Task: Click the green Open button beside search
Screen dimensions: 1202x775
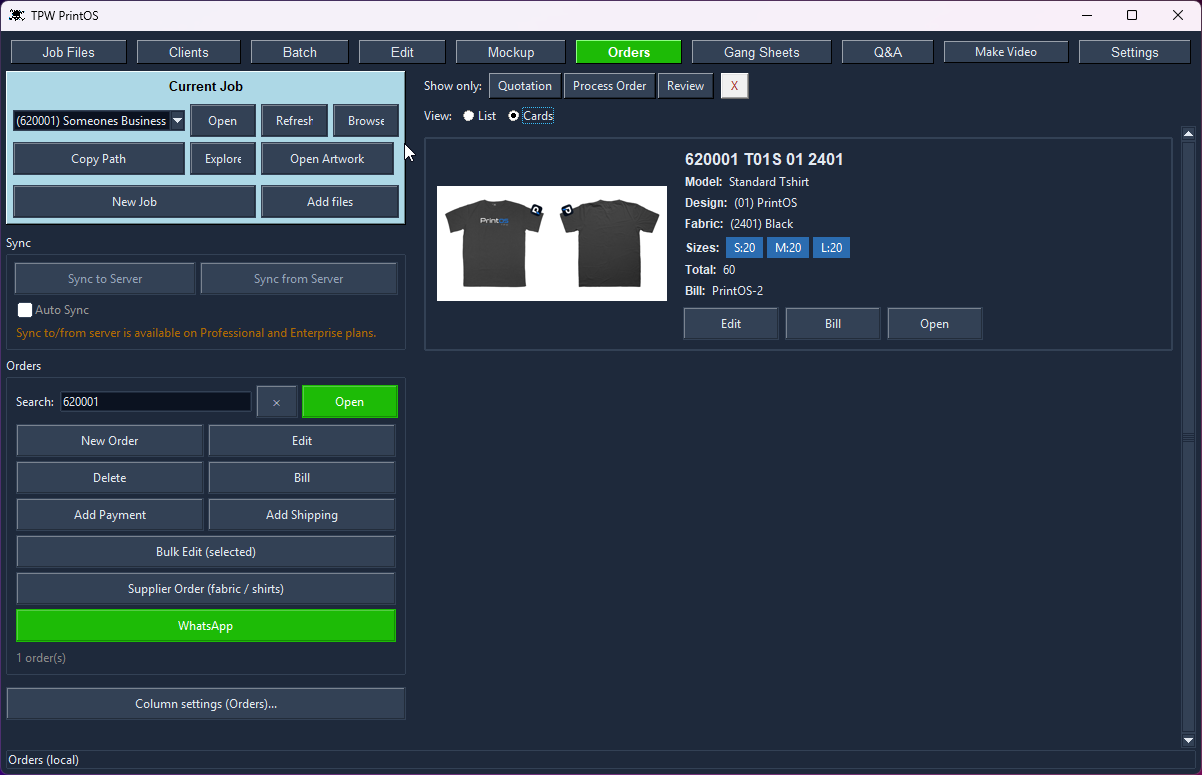Action: (350, 402)
